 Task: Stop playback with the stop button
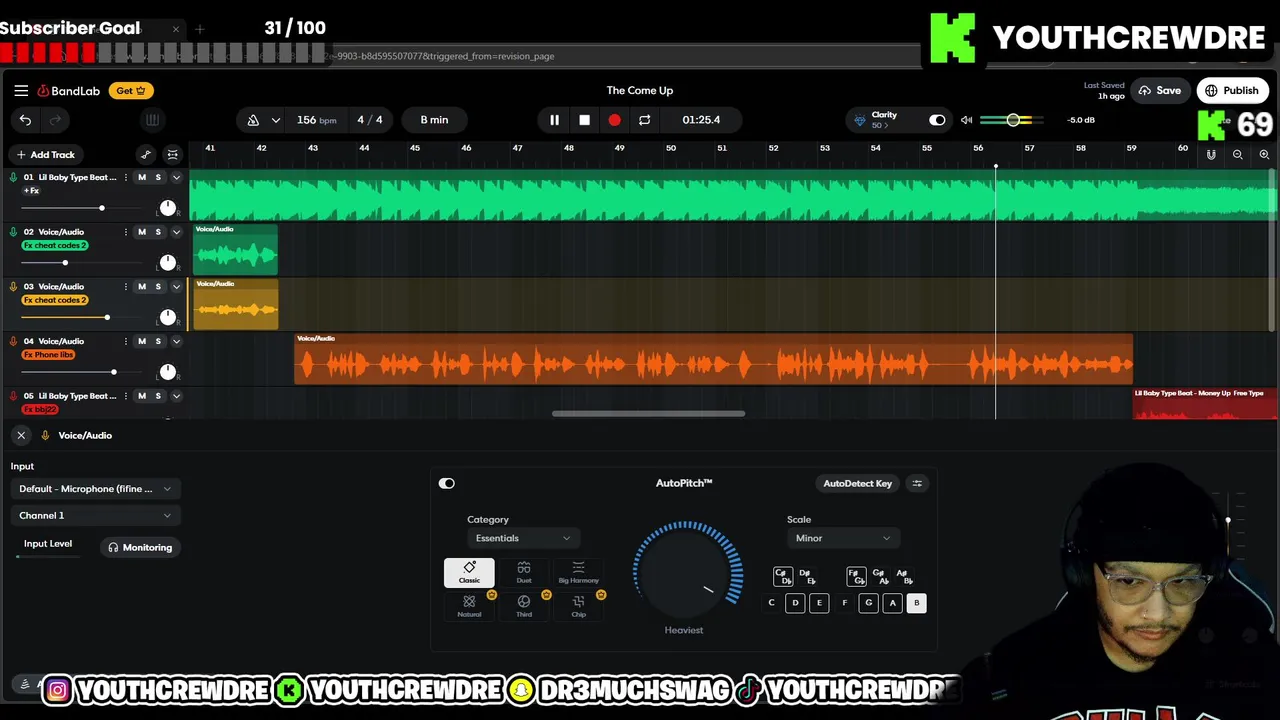584,120
